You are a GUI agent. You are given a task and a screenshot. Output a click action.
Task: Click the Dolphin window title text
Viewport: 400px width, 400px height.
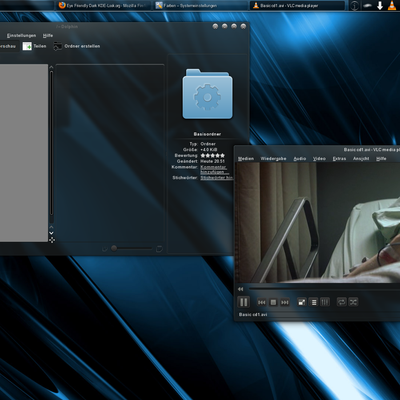pos(67,26)
